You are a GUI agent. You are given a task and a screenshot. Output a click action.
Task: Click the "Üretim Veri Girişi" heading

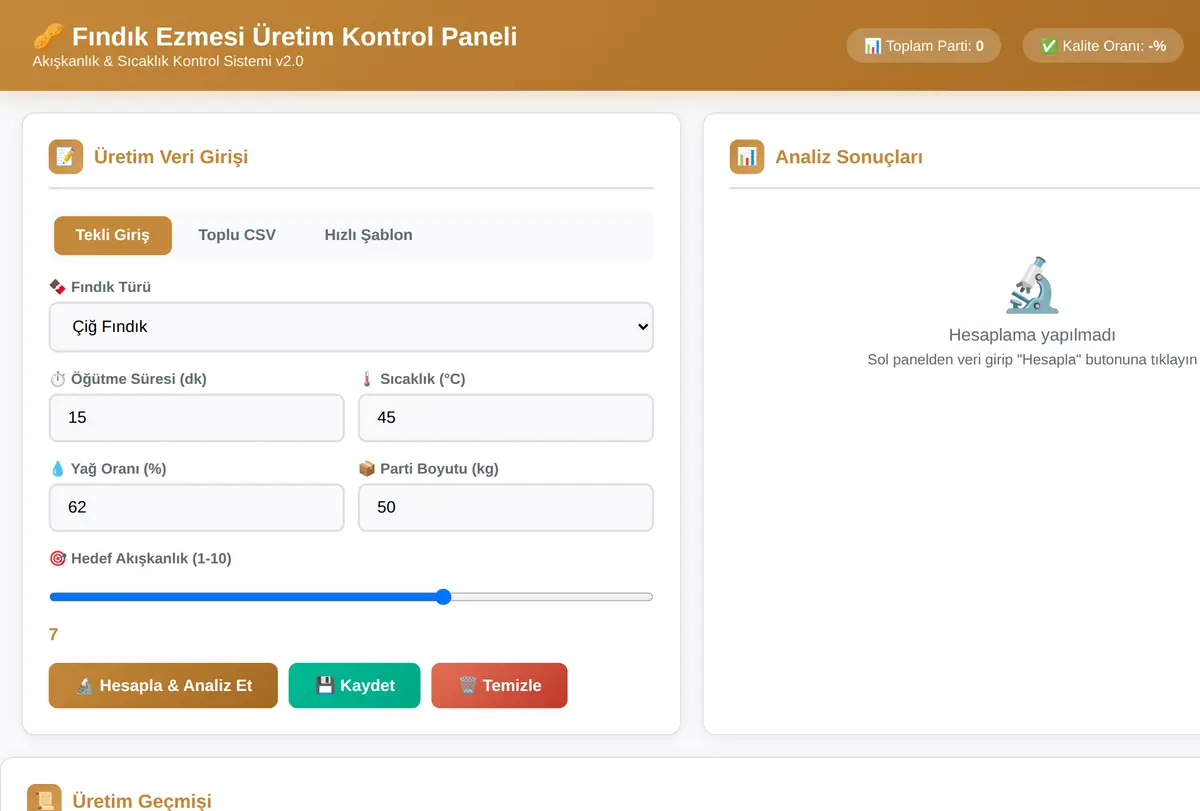[171, 157]
